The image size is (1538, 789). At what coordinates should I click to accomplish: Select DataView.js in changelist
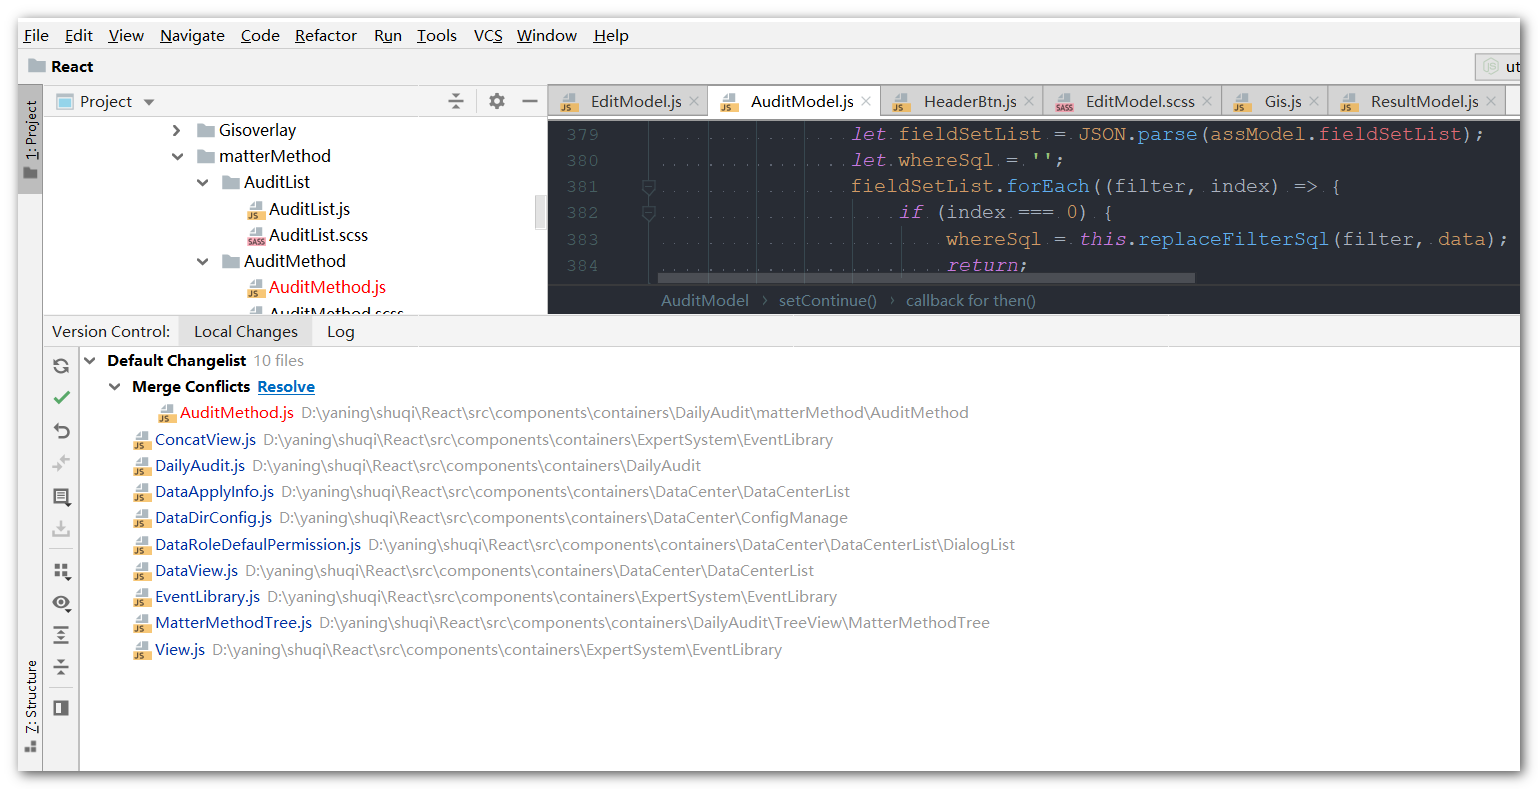point(196,571)
